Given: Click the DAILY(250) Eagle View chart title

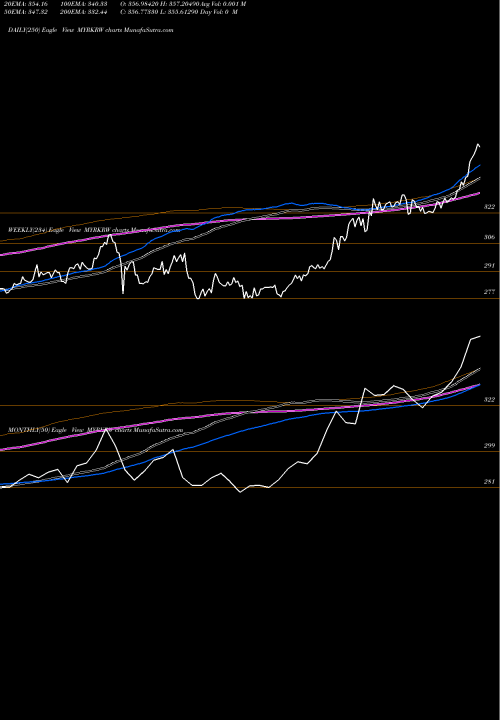Looking at the screenshot, I should coord(90,30).
